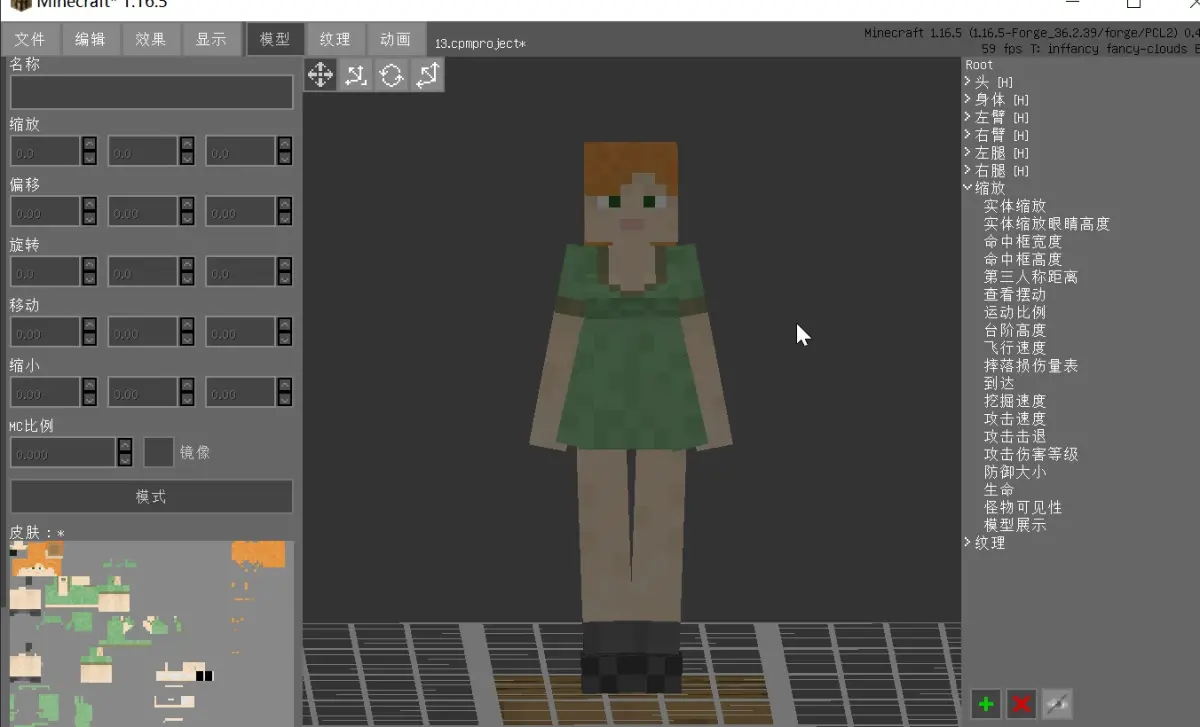The image size is (1200, 727).
Task: Select 实体缩放眼睛高度 in the tree
Action: point(1047,224)
